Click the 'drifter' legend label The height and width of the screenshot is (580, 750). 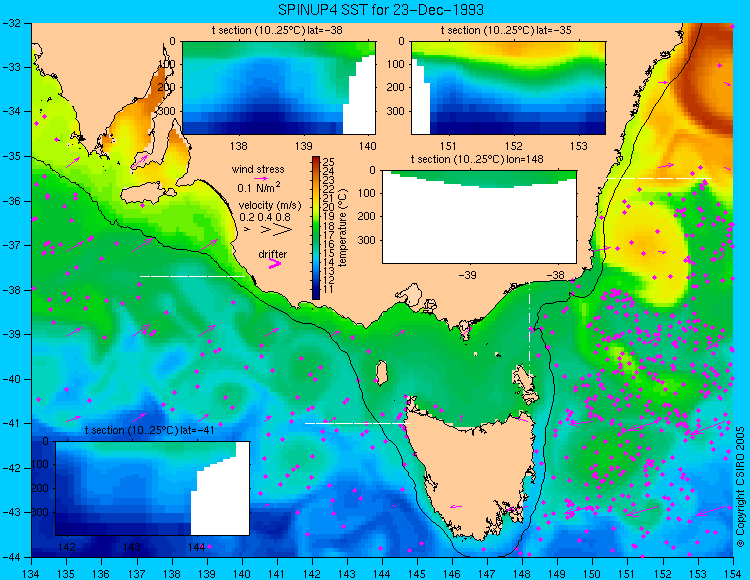(273, 254)
